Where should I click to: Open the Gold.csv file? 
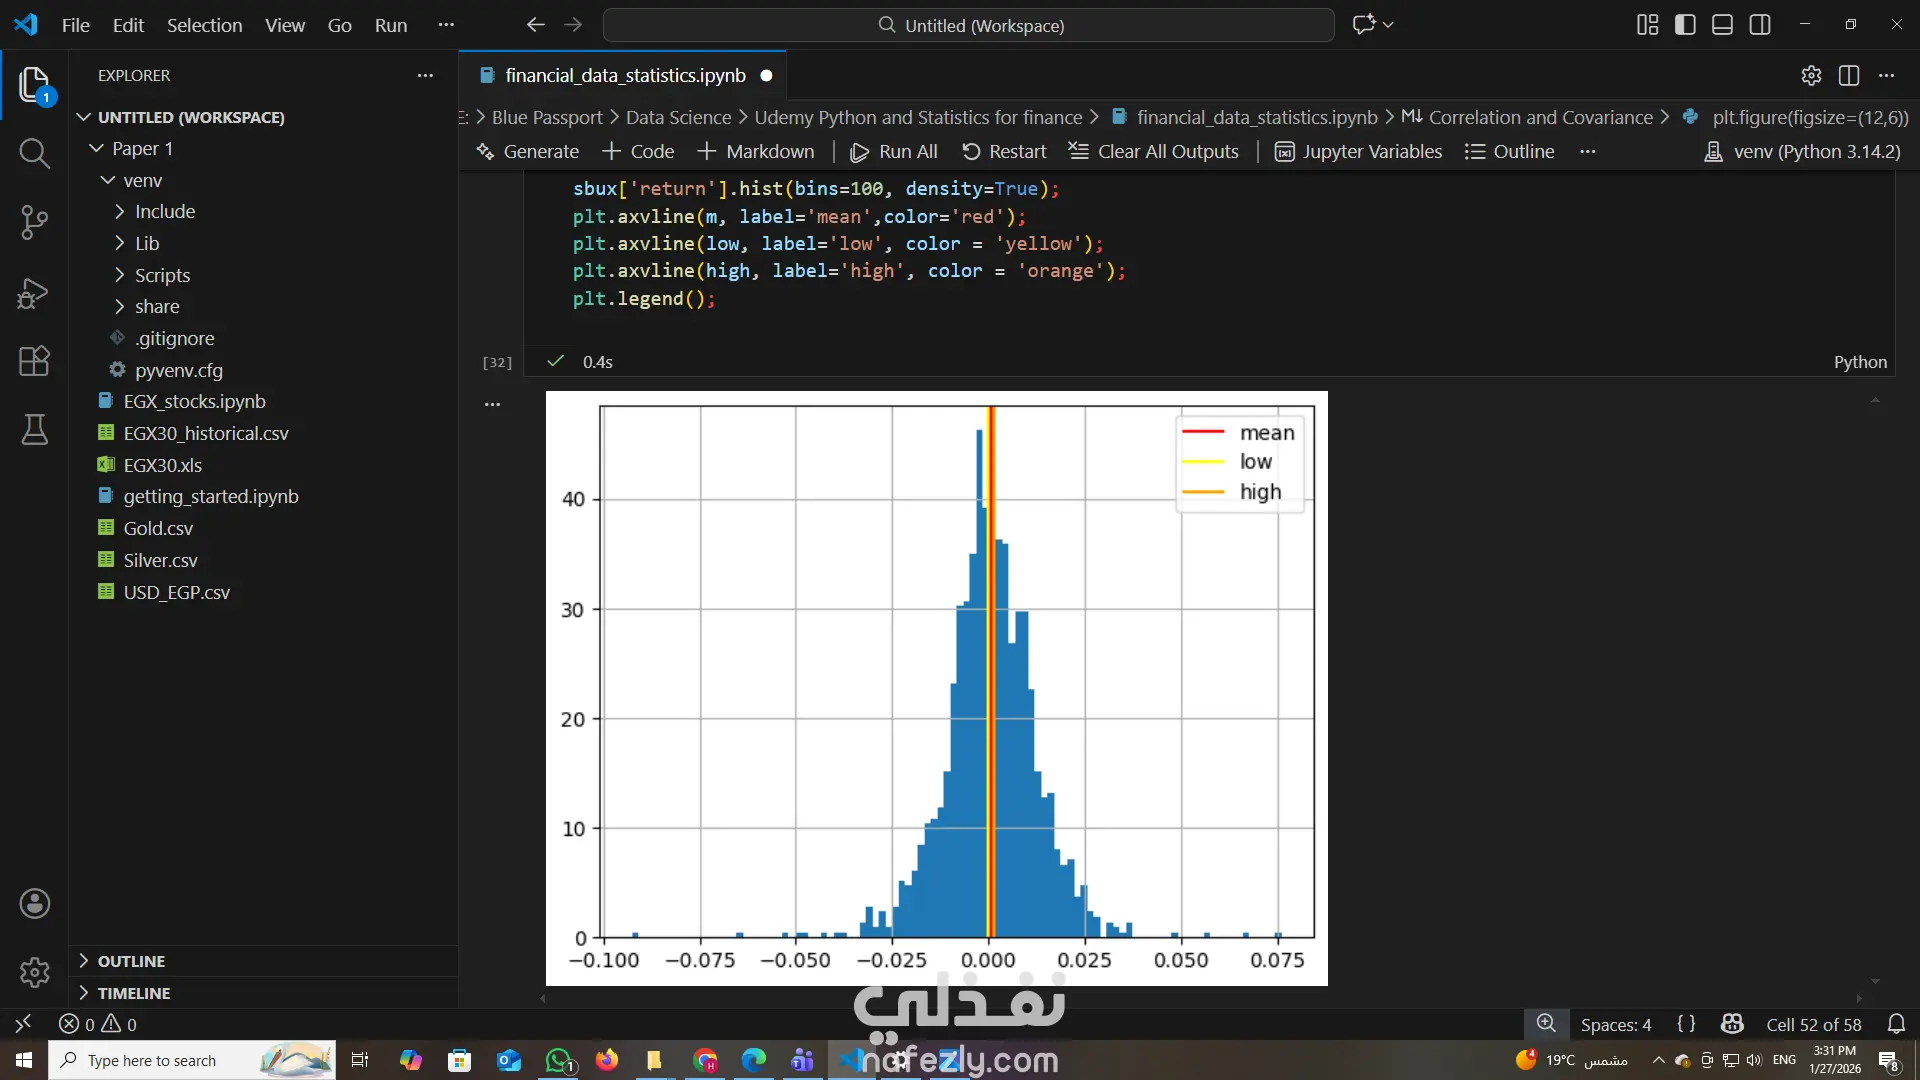pos(158,528)
